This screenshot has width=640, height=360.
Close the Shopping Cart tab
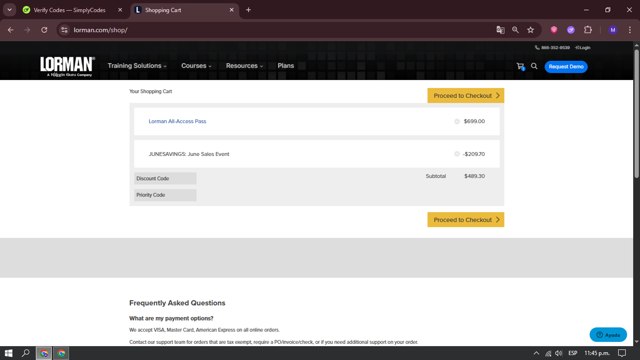pos(231,10)
